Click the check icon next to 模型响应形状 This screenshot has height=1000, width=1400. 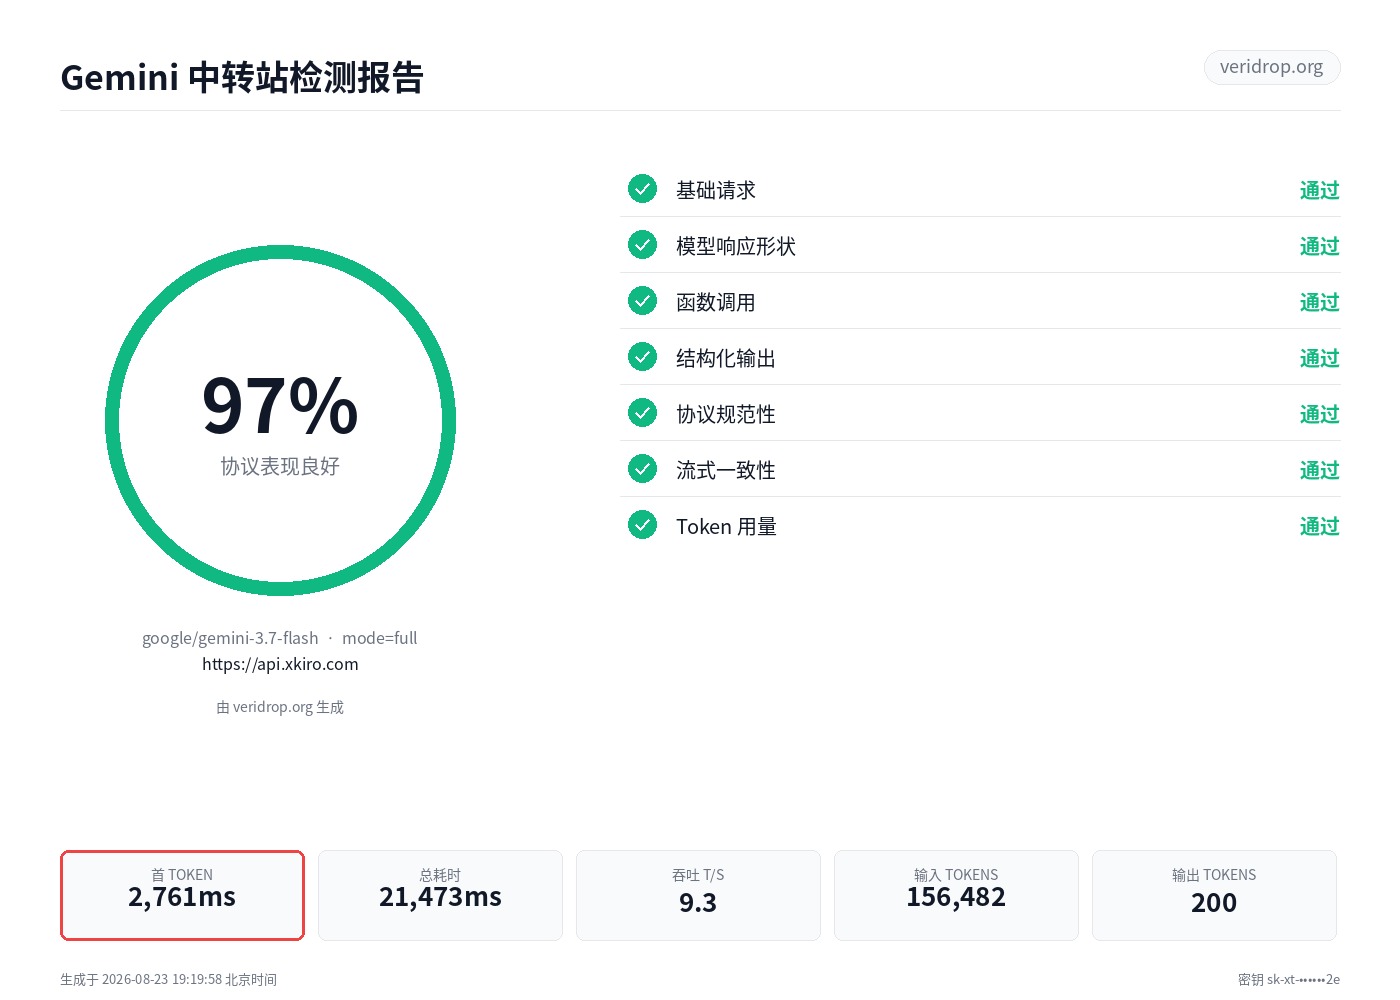click(x=642, y=245)
